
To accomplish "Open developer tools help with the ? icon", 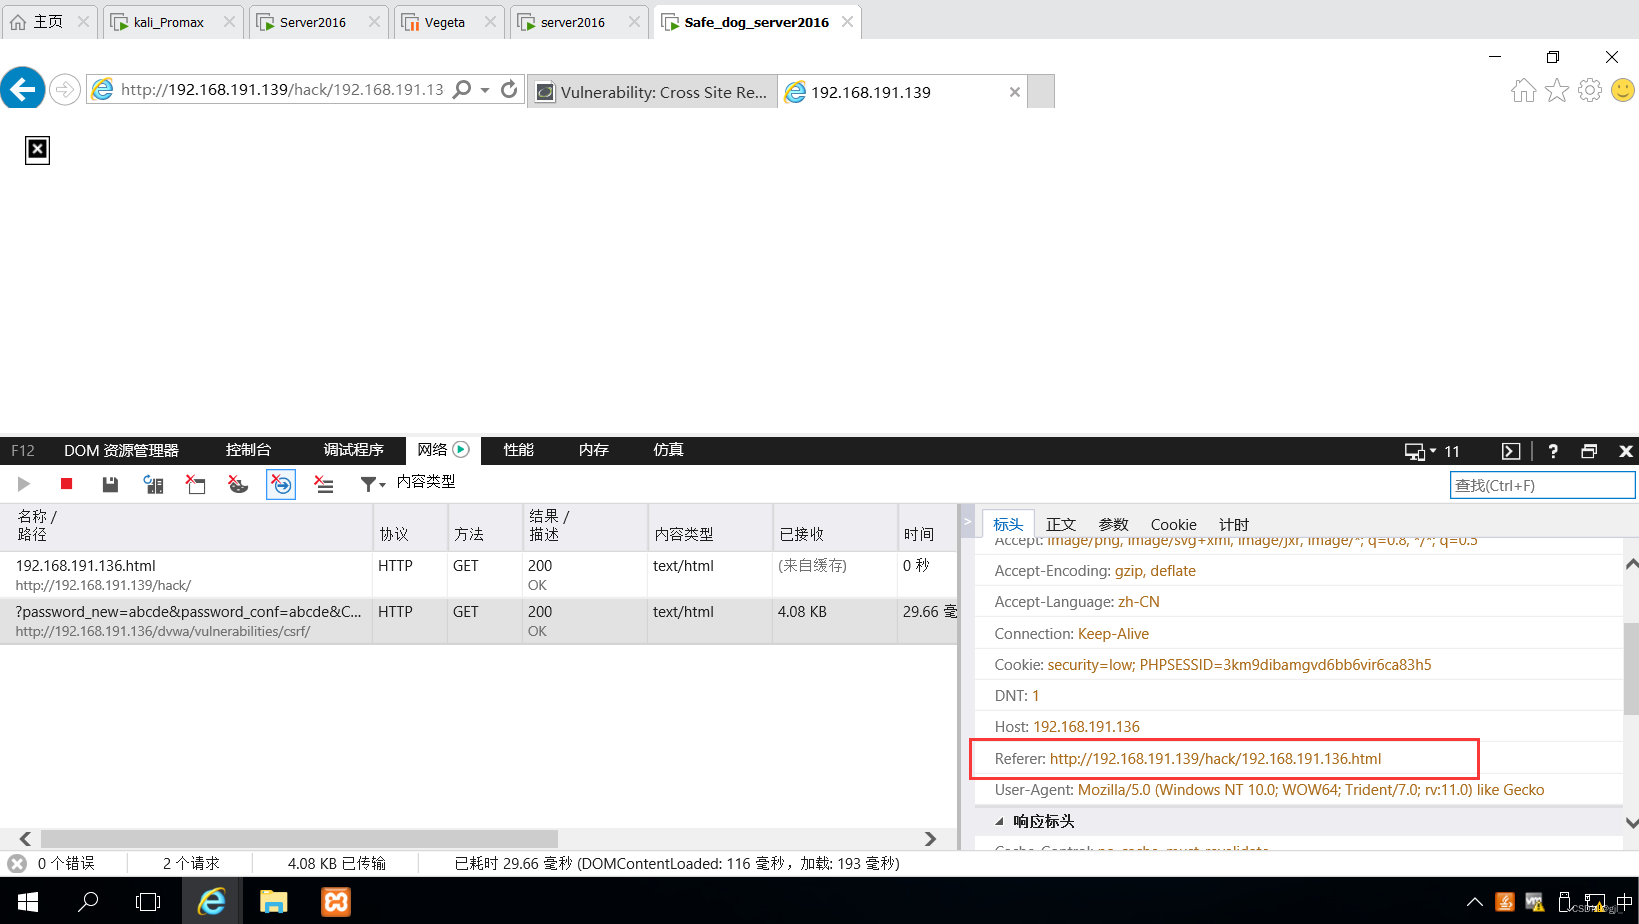I will (1552, 450).
